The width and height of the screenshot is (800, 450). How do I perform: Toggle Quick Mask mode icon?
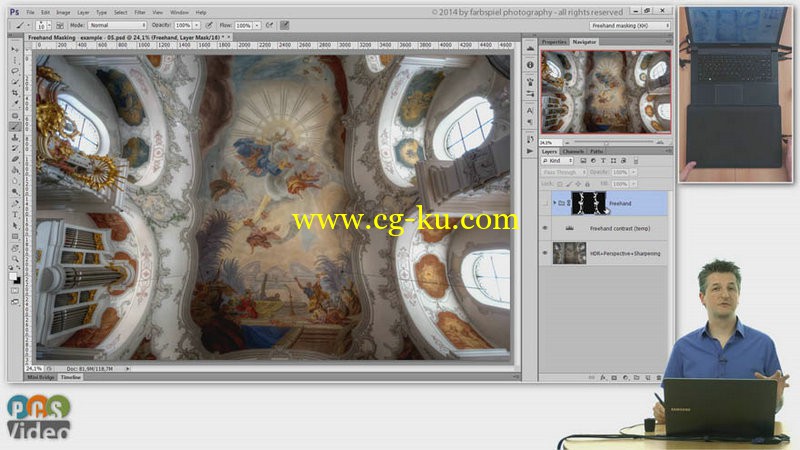pos(15,291)
